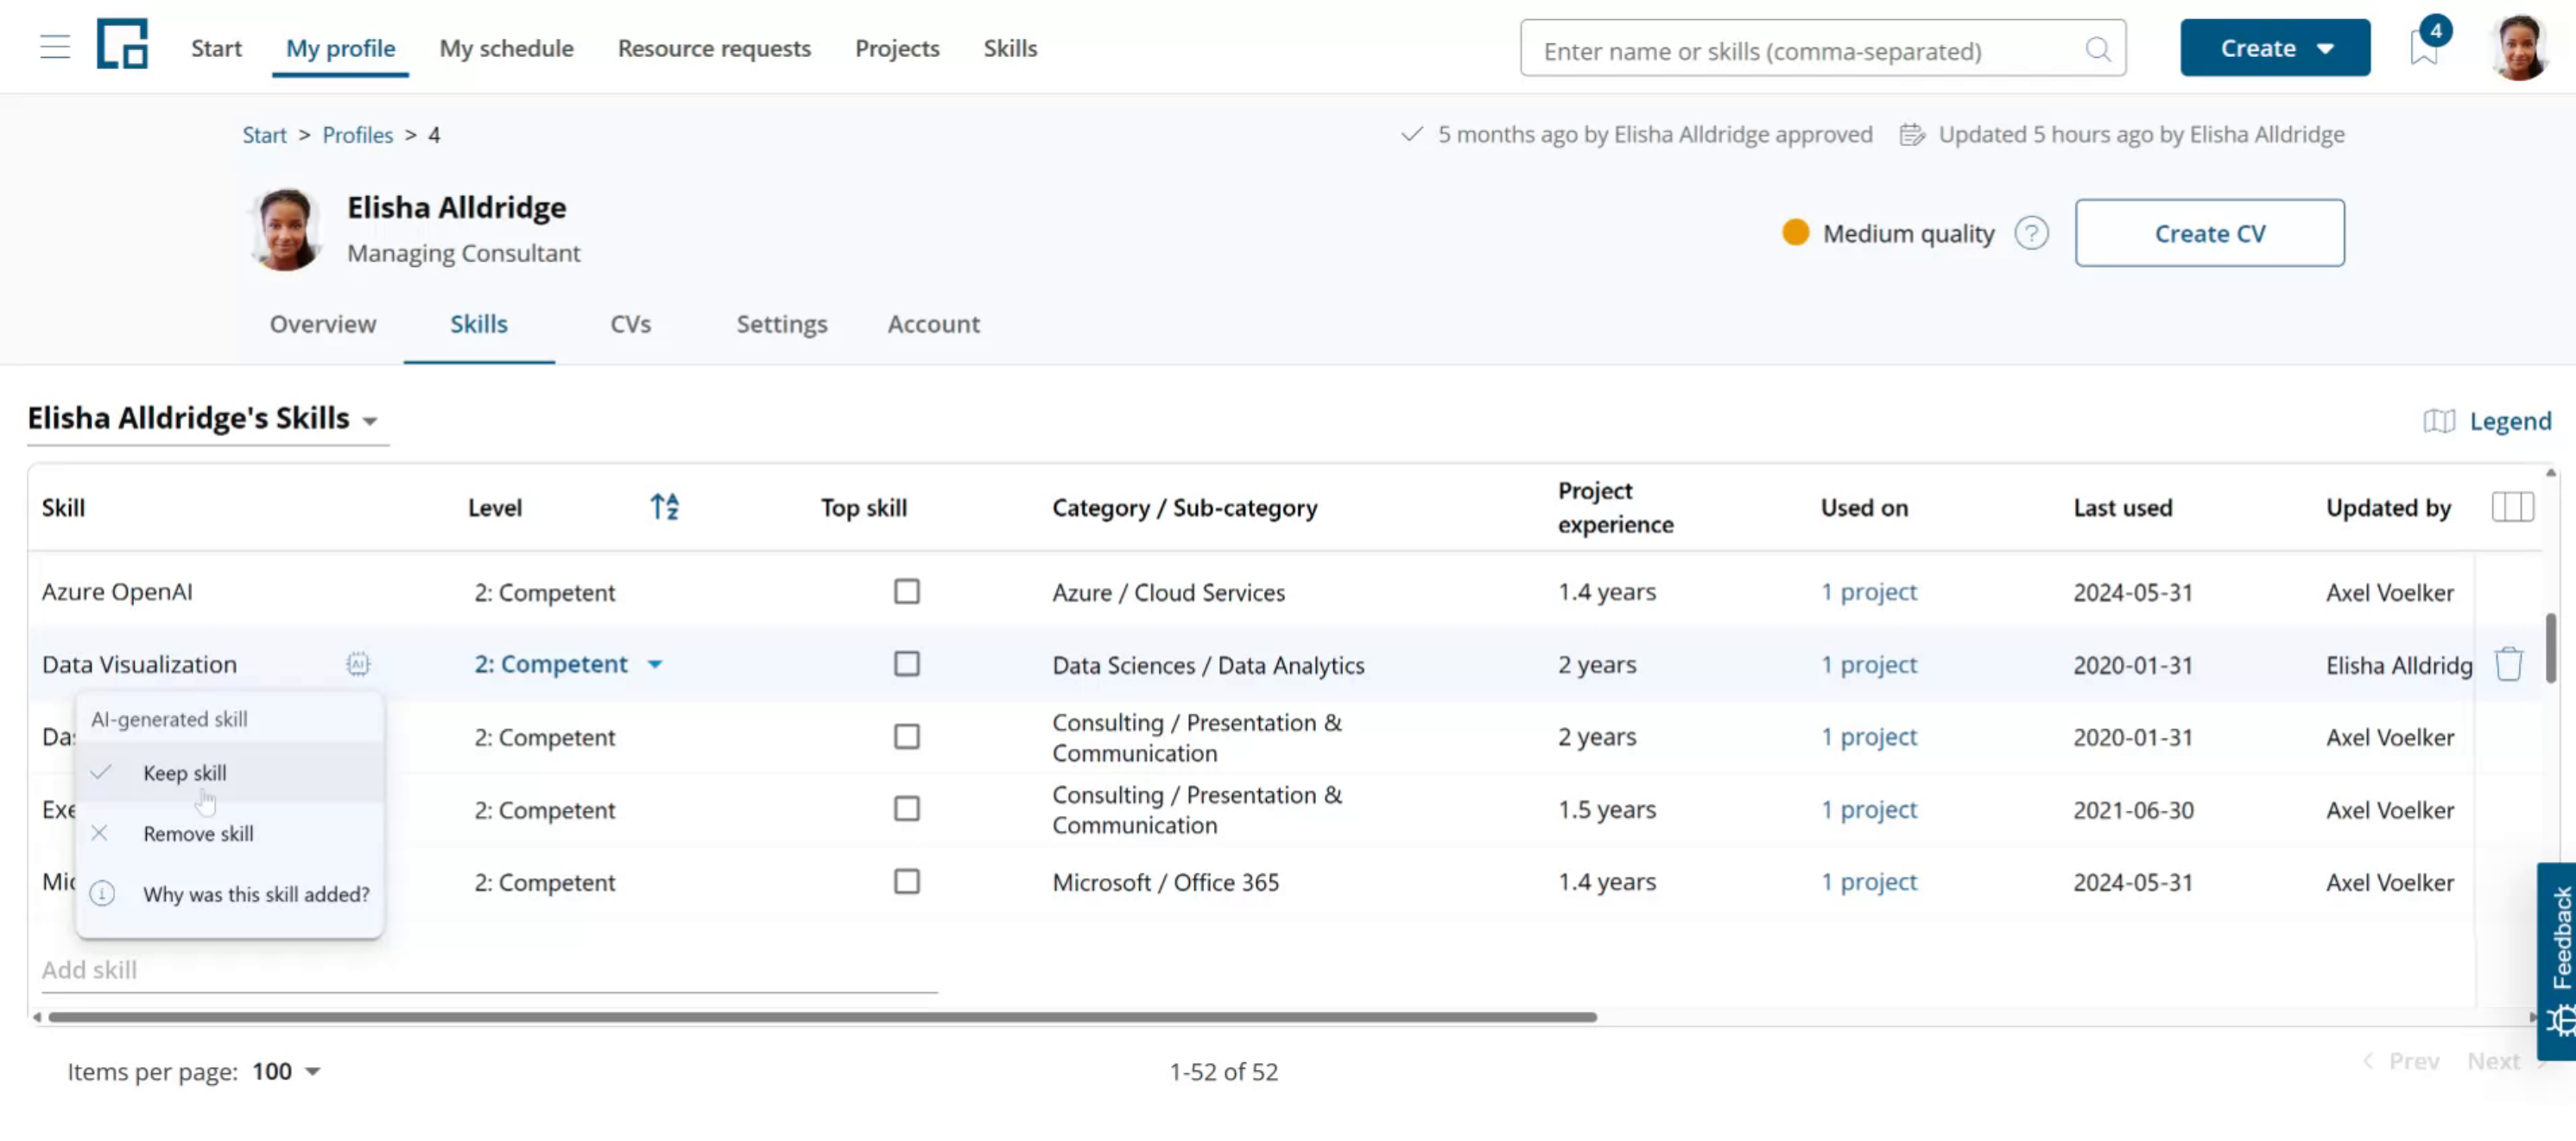
Task: Open the Settings profile tab
Action: click(x=781, y=324)
